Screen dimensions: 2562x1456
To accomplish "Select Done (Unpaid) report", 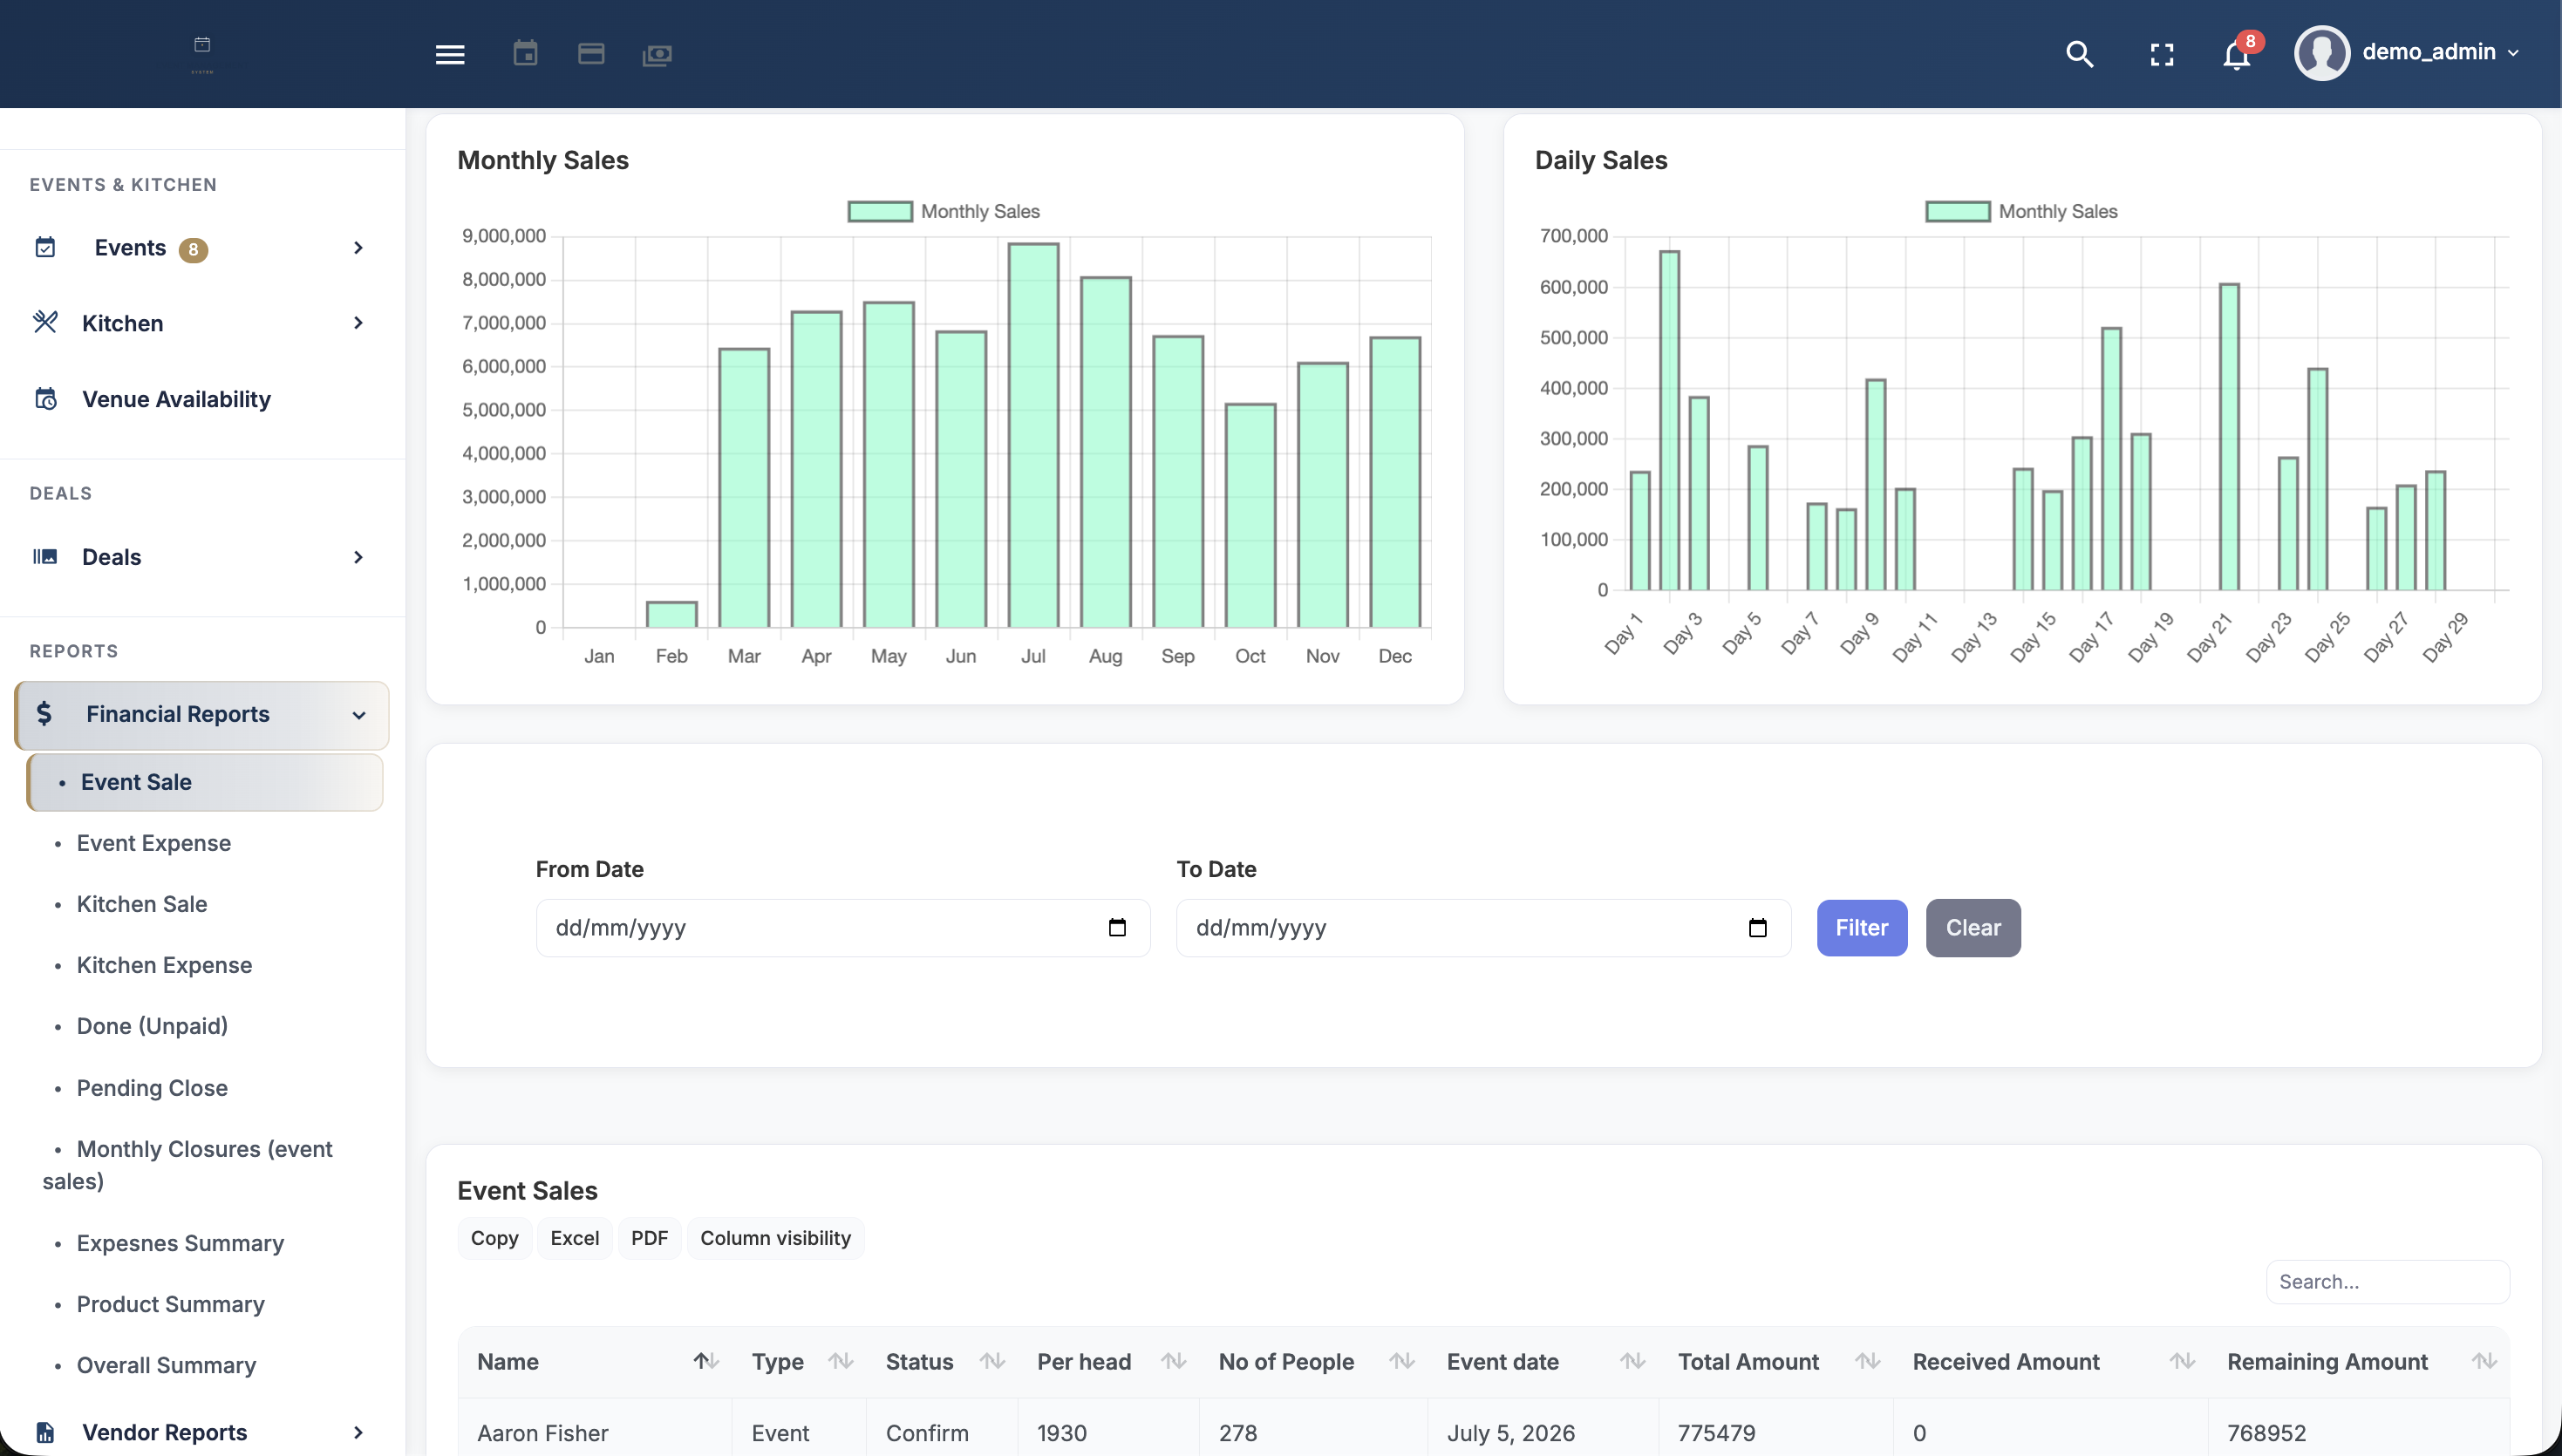I will pyautogui.click(x=152, y=1026).
